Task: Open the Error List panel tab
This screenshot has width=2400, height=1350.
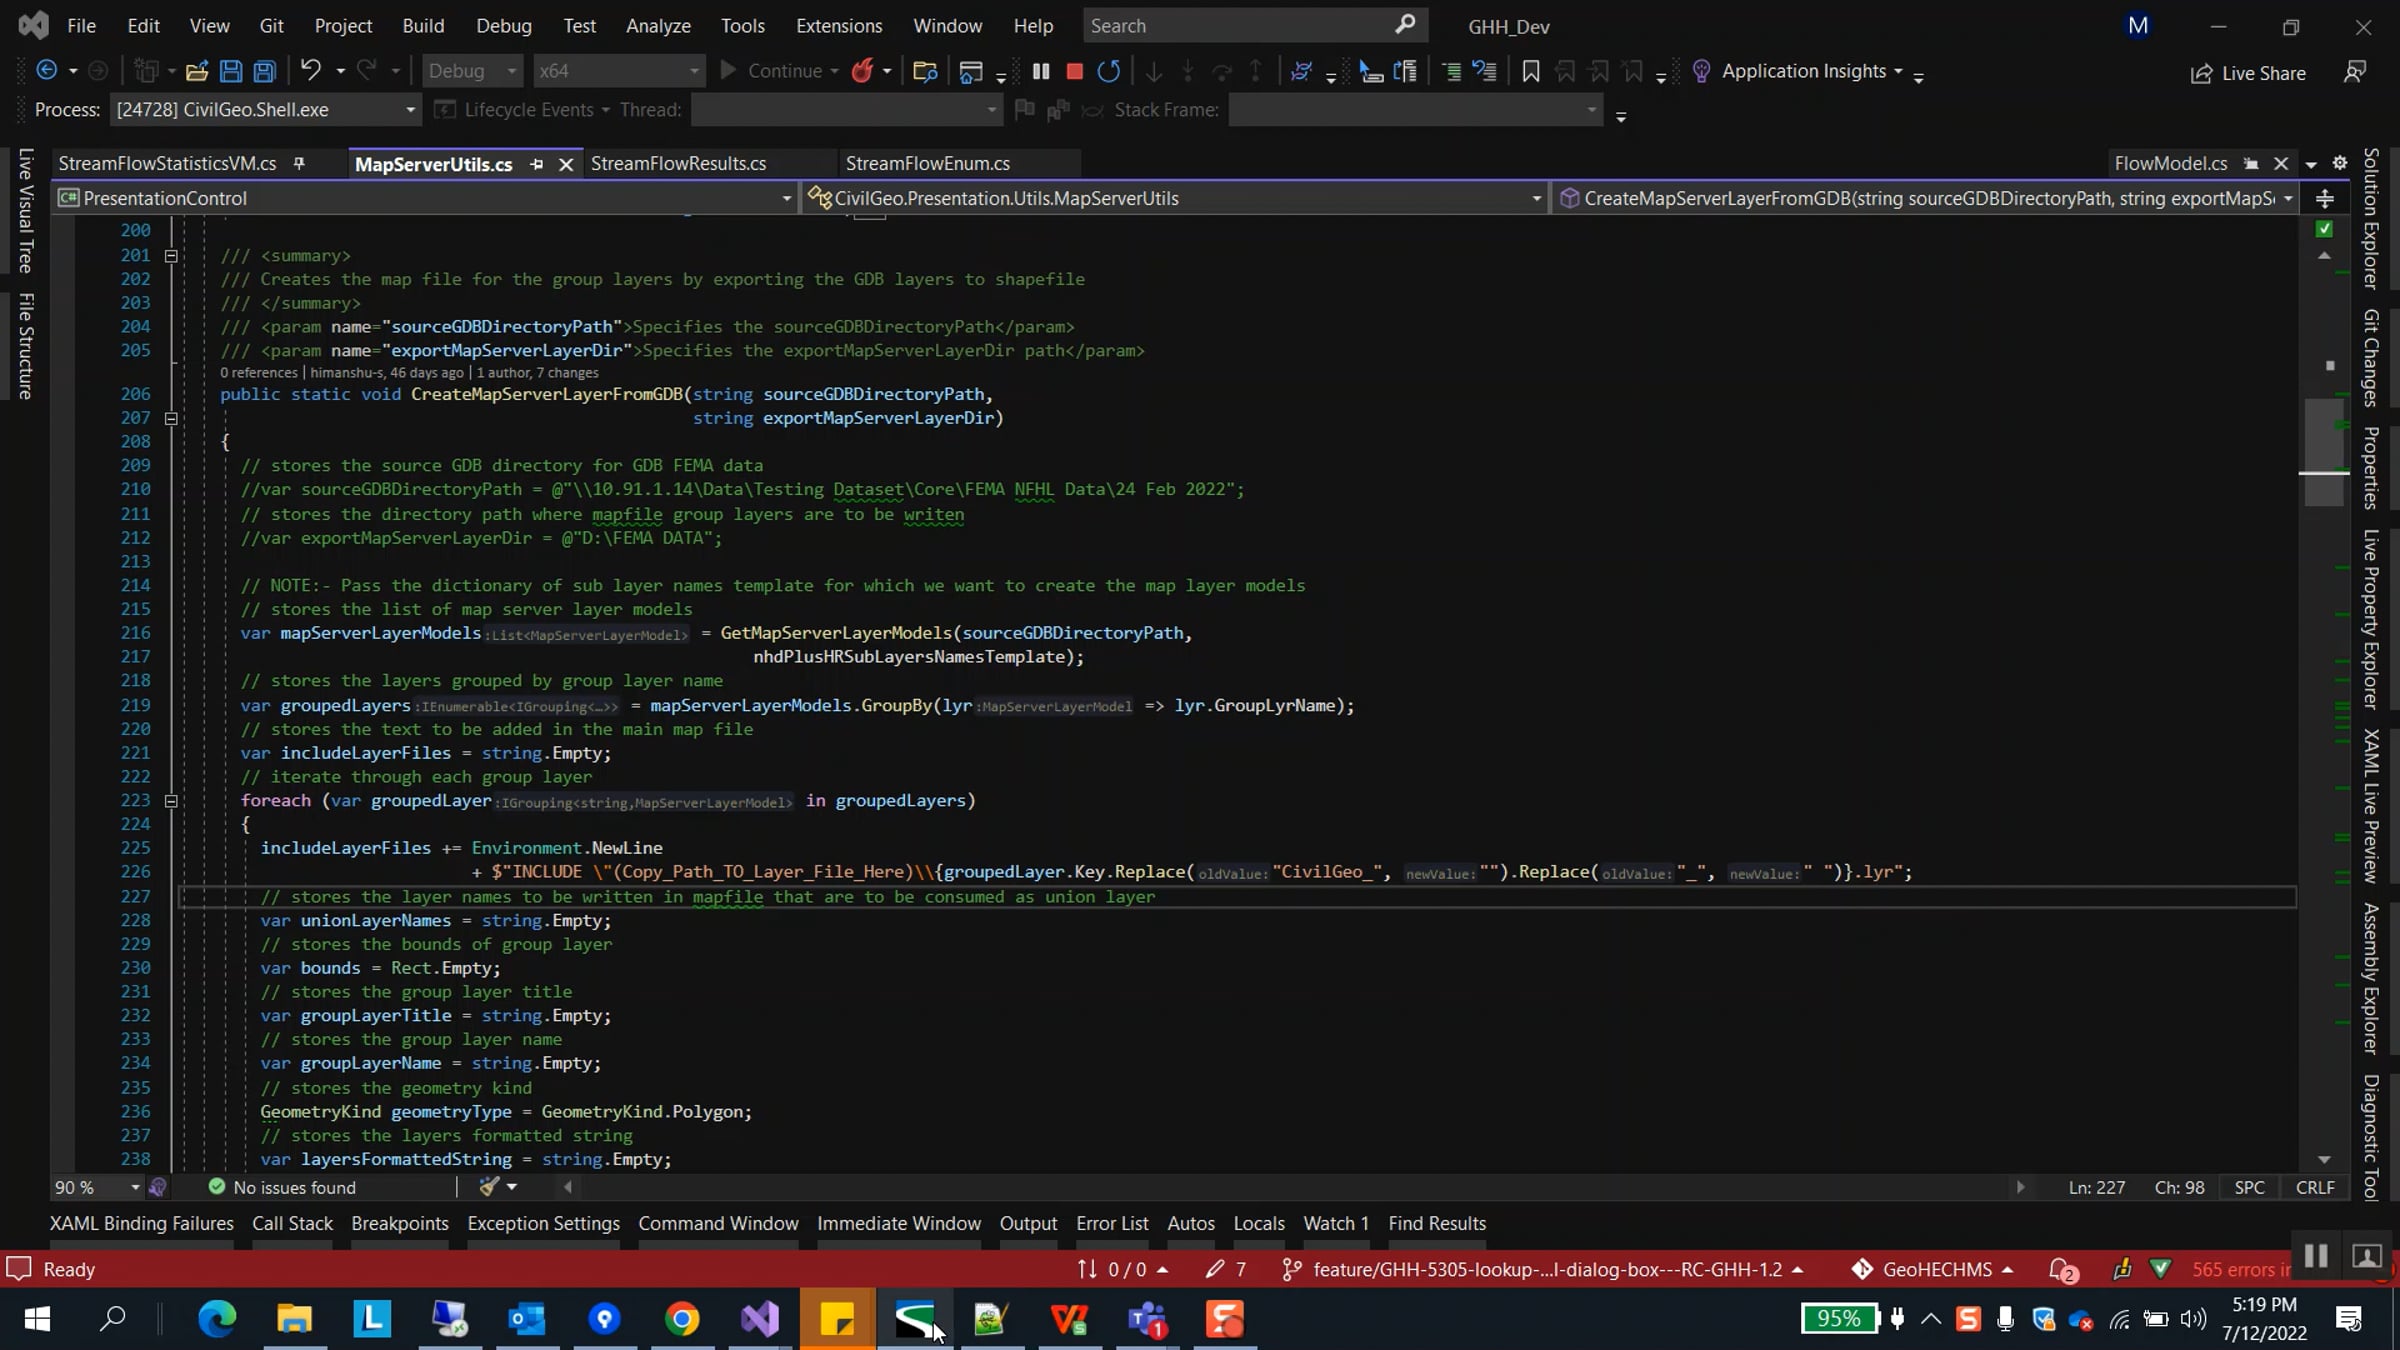Action: tap(1111, 1223)
